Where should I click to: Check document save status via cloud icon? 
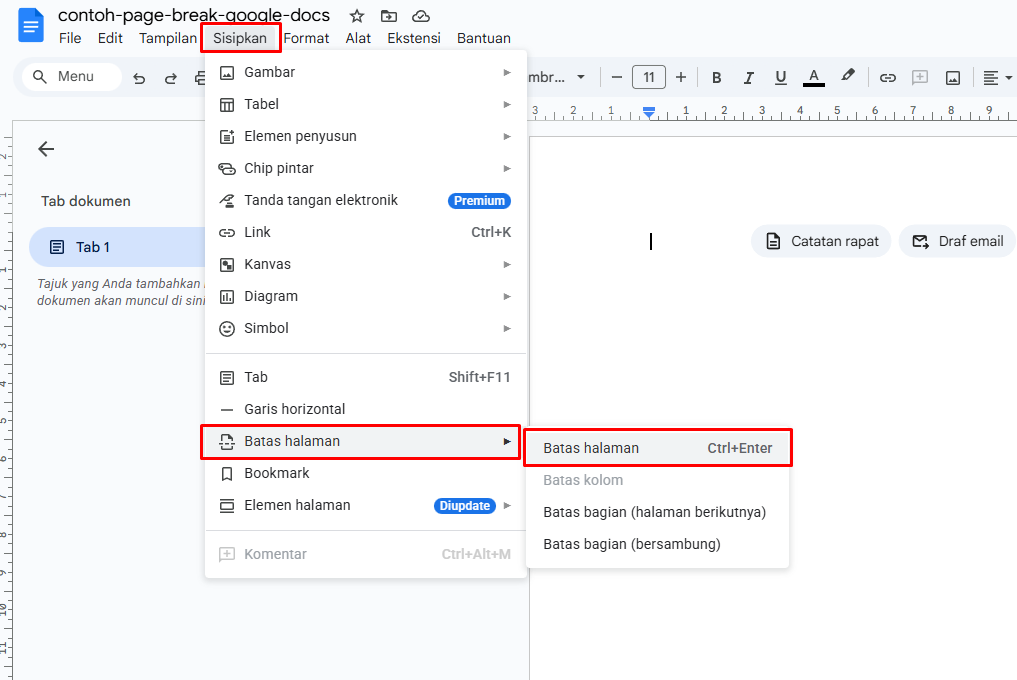pos(420,15)
